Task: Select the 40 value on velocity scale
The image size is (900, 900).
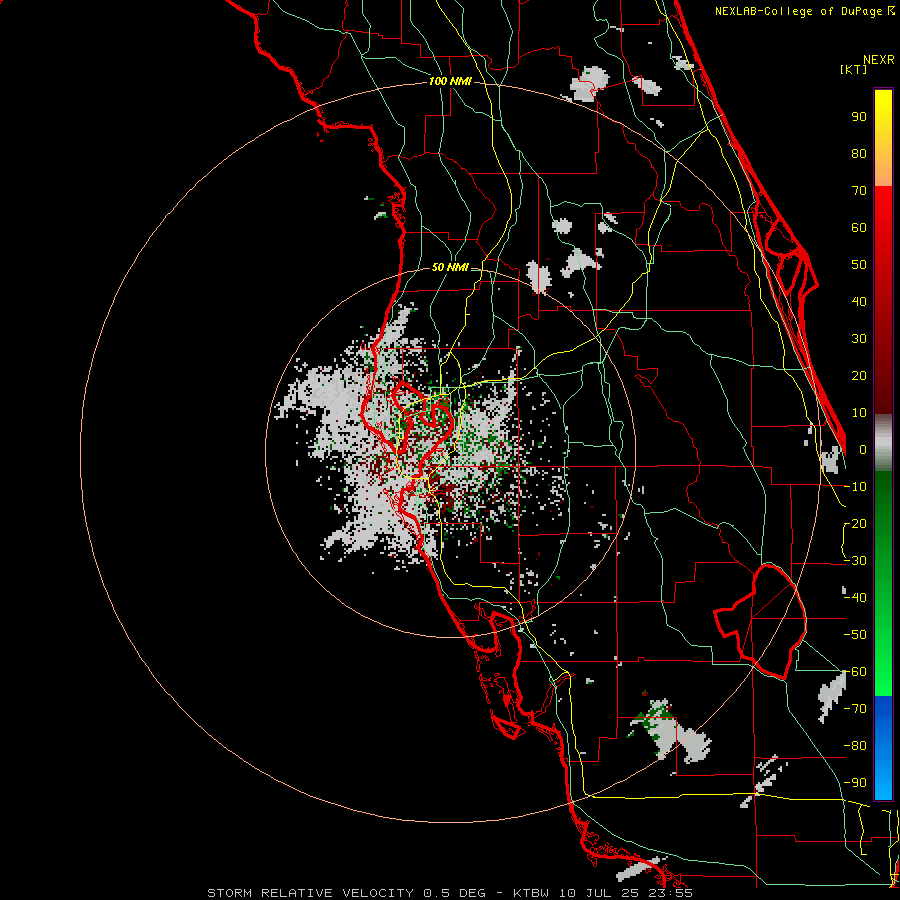Action: 859,301
